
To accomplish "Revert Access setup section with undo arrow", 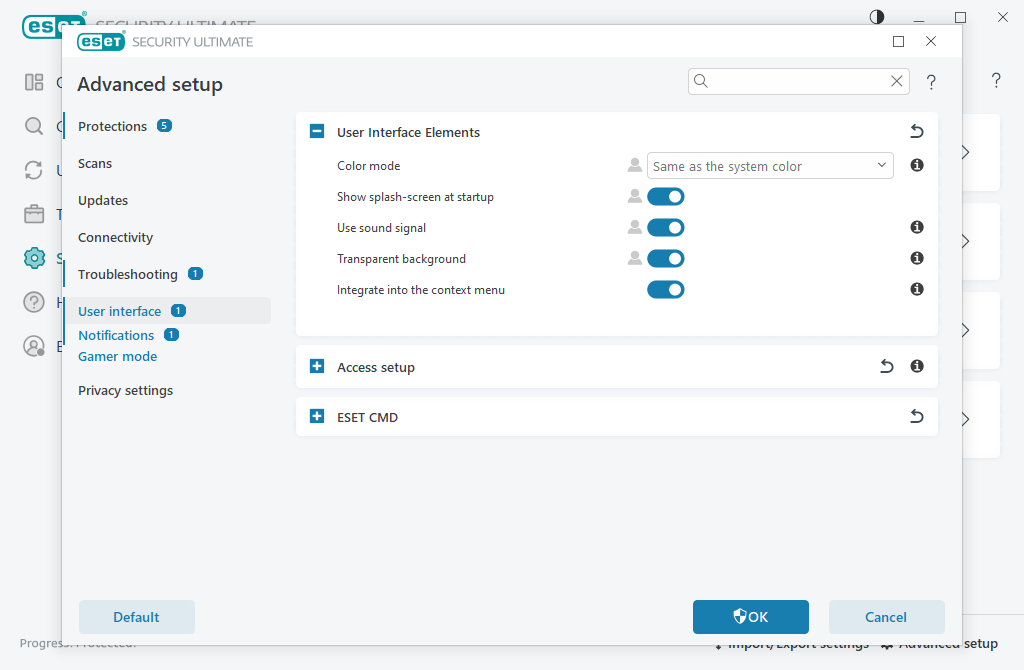I will [x=886, y=366].
